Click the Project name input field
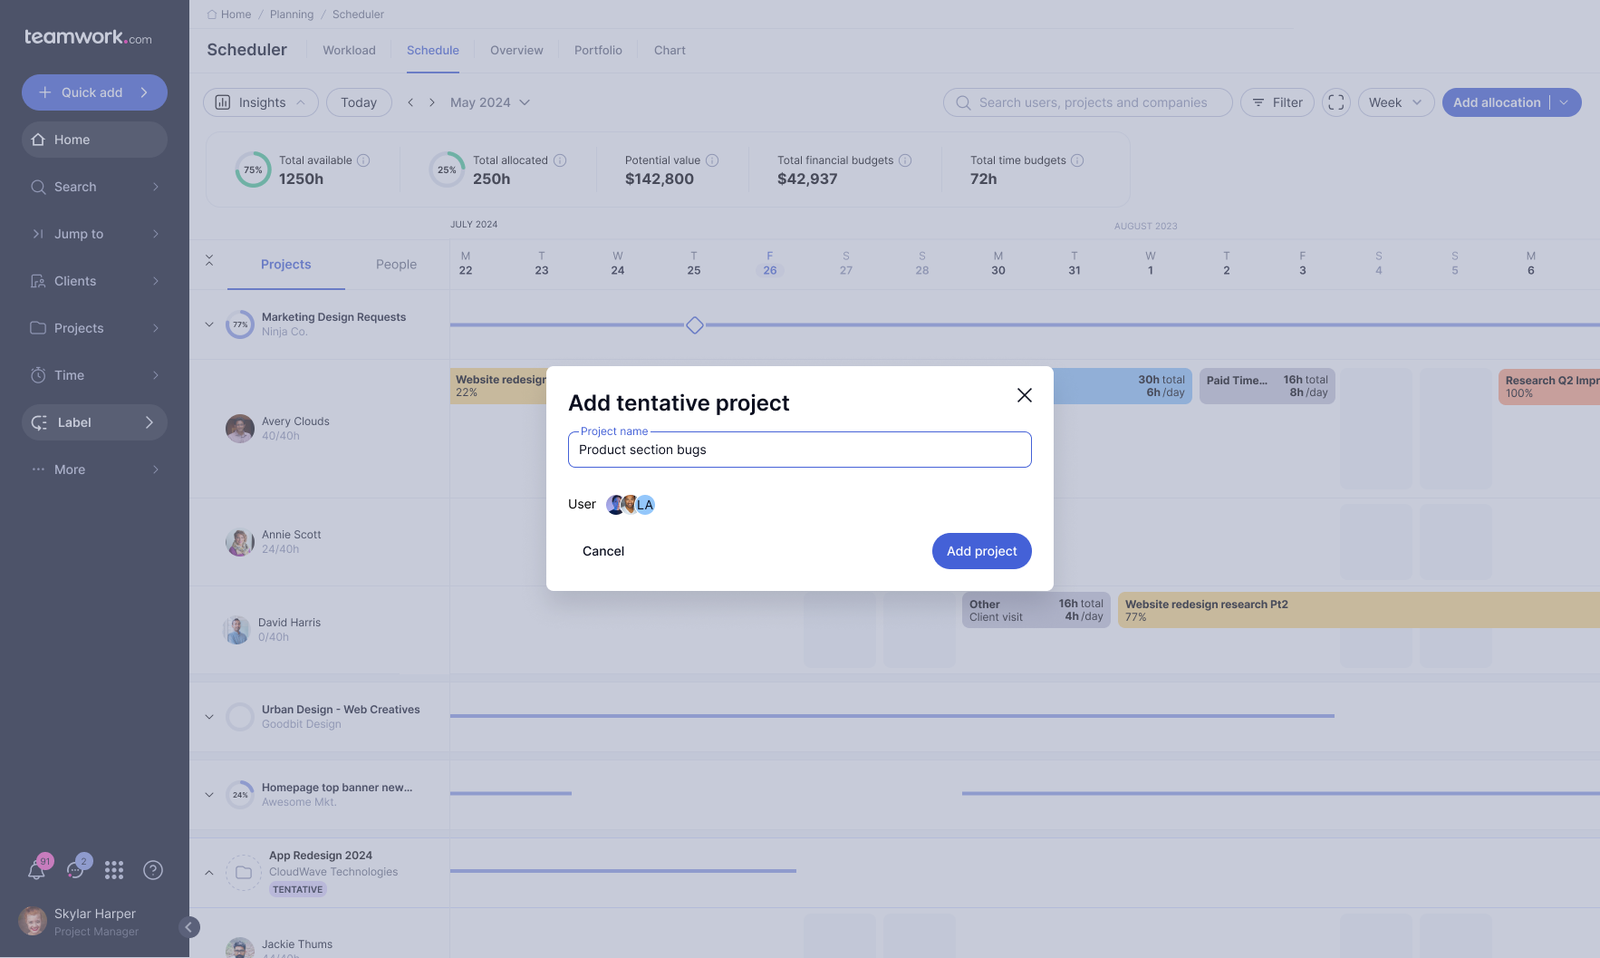Image resolution: width=1600 pixels, height=958 pixels. [x=799, y=450]
